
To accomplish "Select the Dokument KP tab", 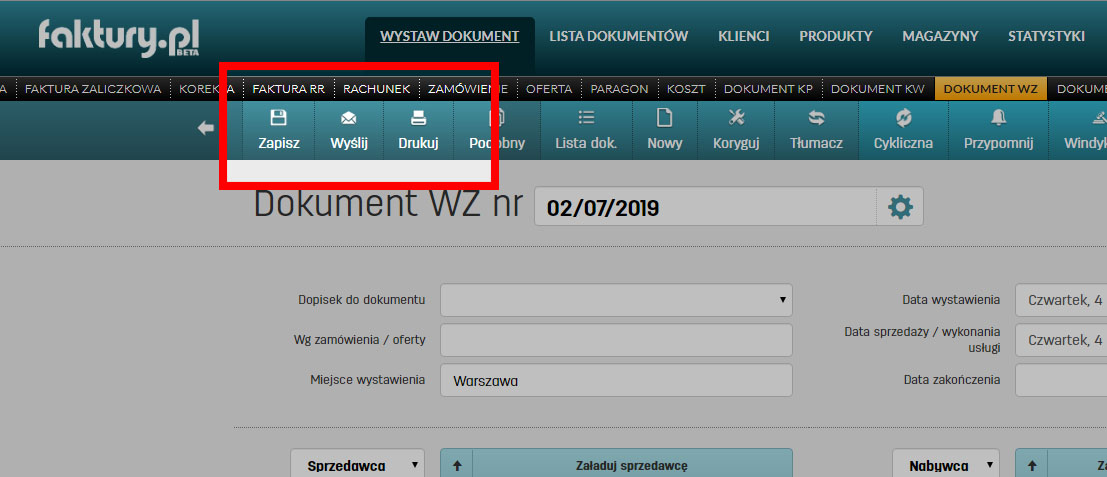I will coord(769,89).
